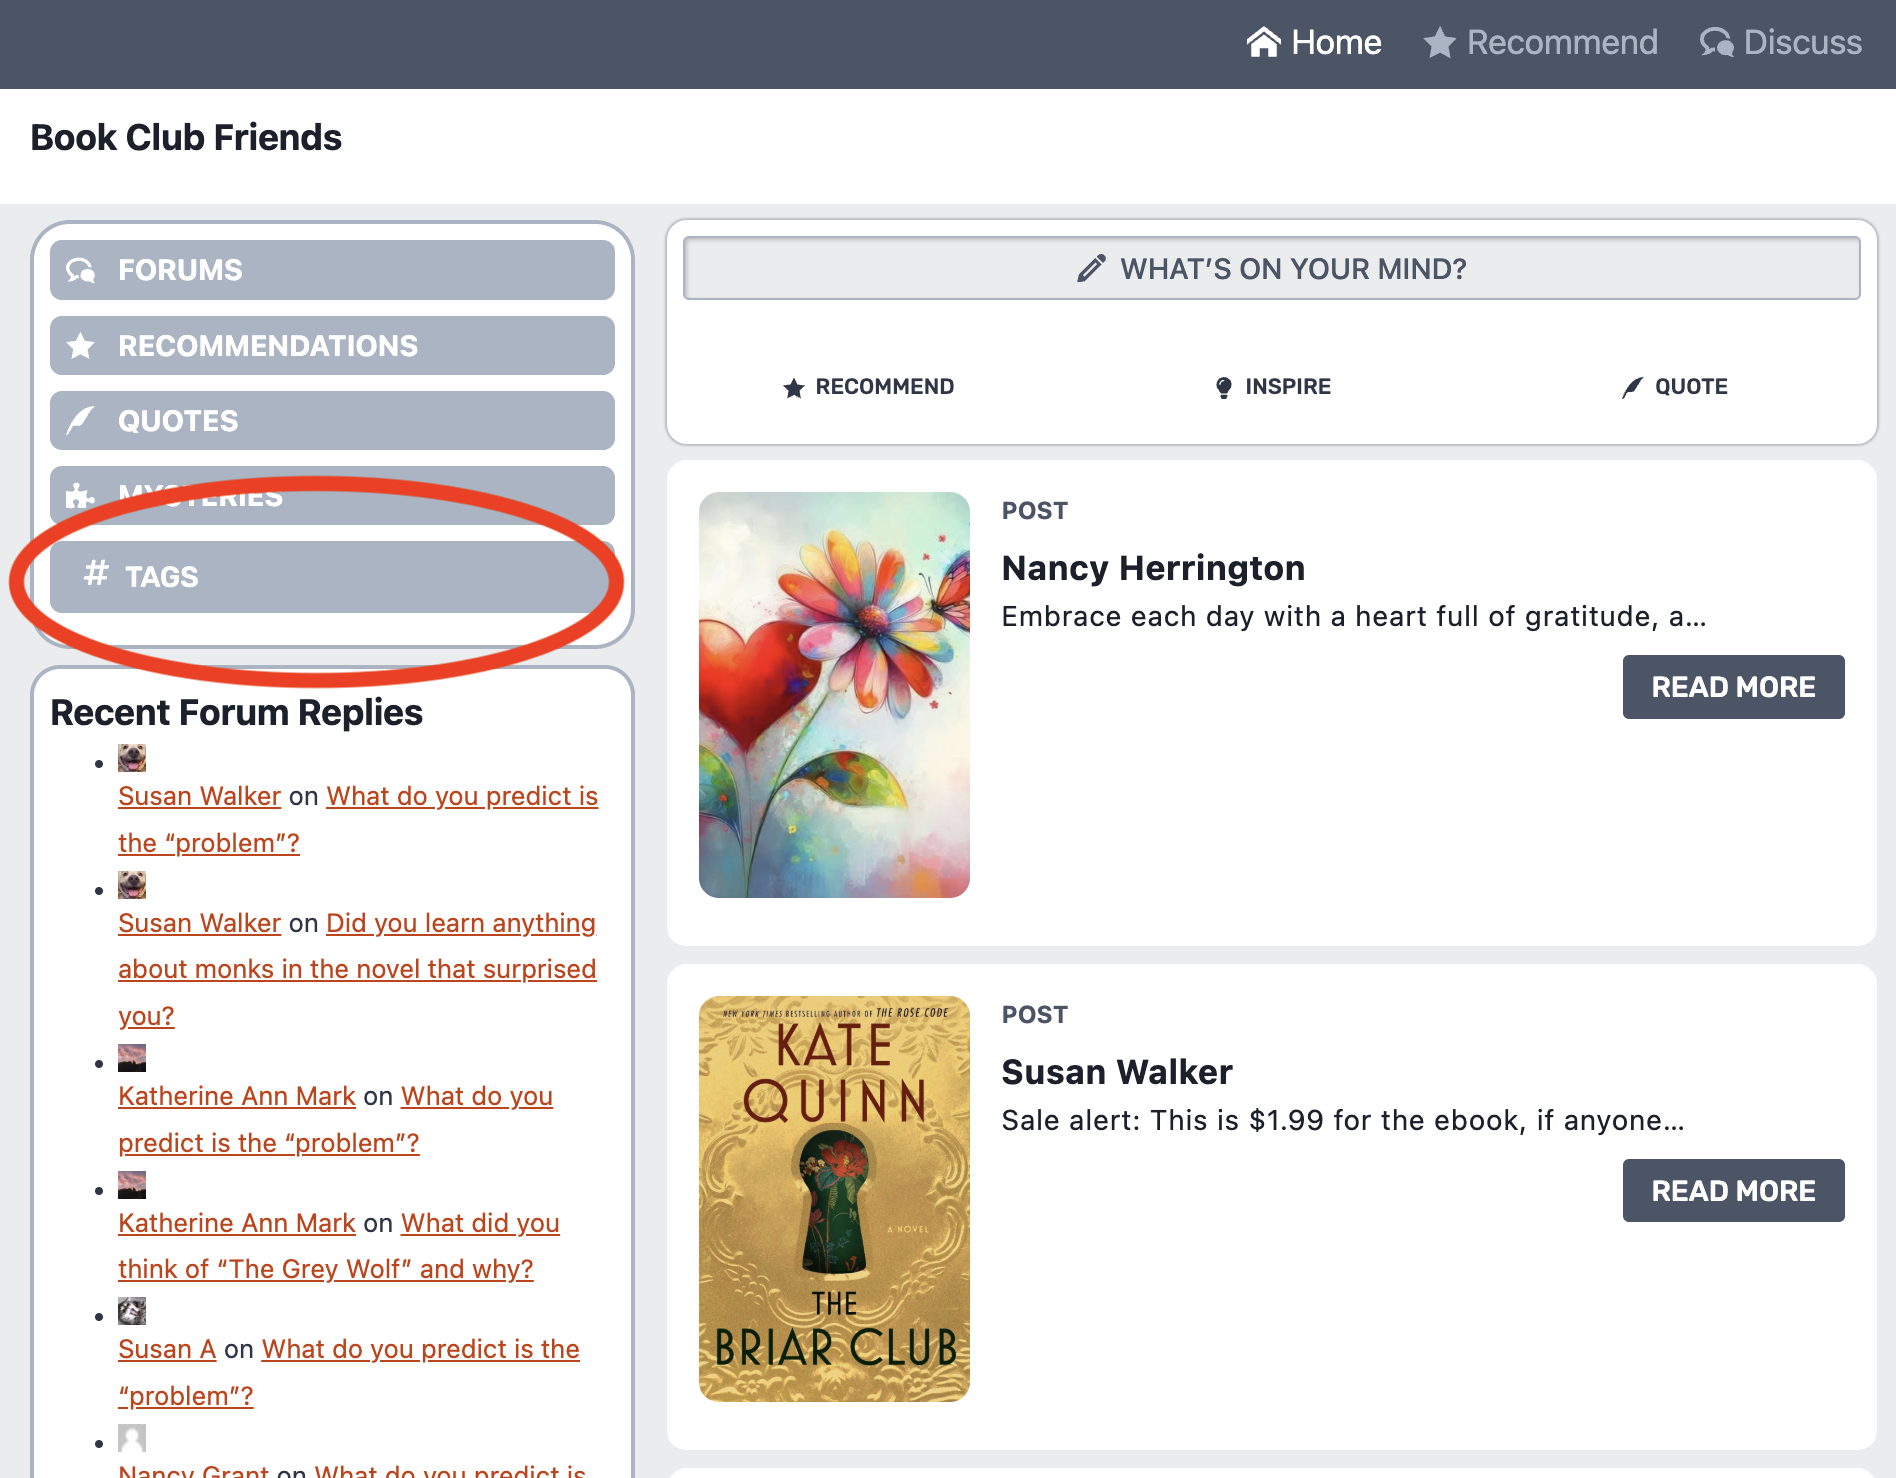The height and width of the screenshot is (1478, 1896).
Task: Click Susan Walker's dog avatar on first reply
Action: tap(132, 758)
